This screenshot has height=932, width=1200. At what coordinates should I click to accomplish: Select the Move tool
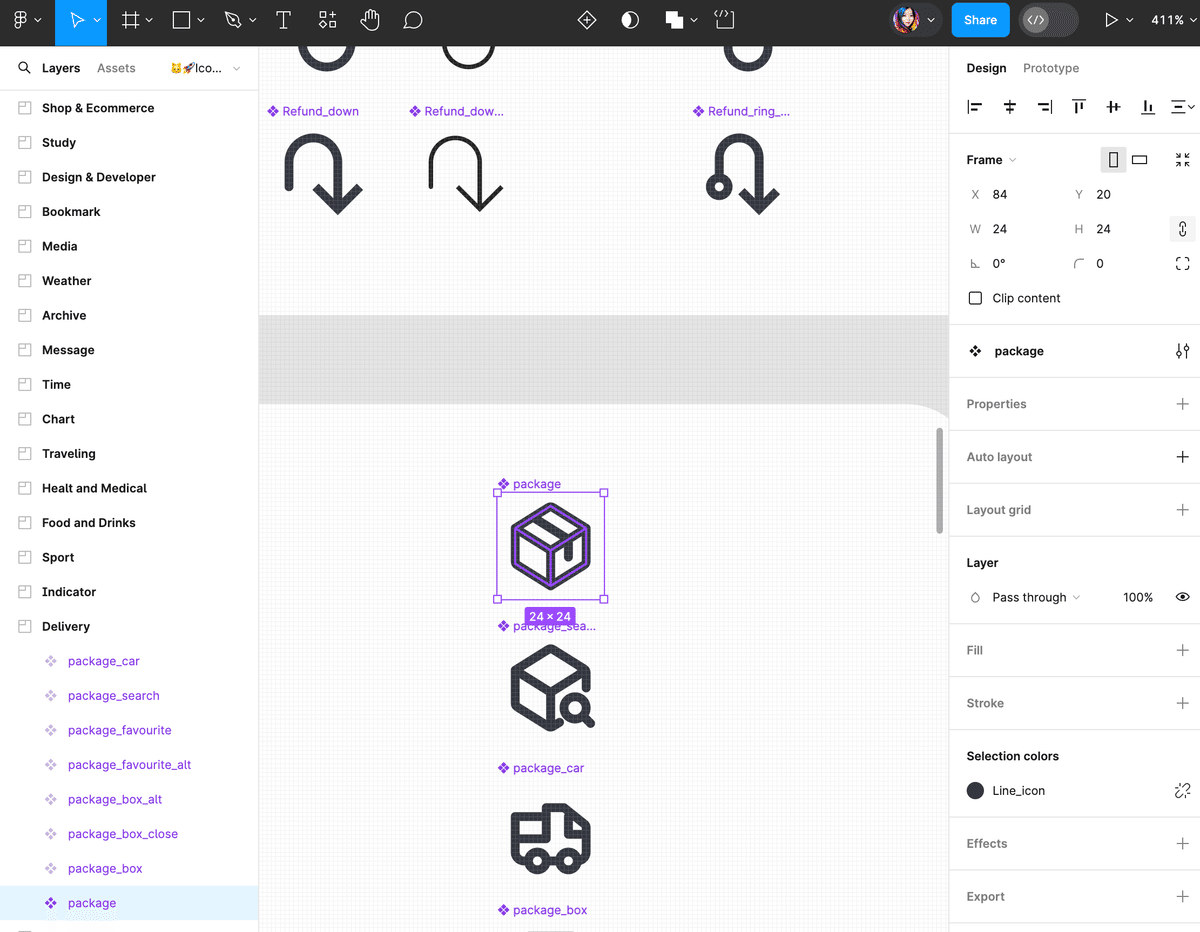tap(77, 20)
